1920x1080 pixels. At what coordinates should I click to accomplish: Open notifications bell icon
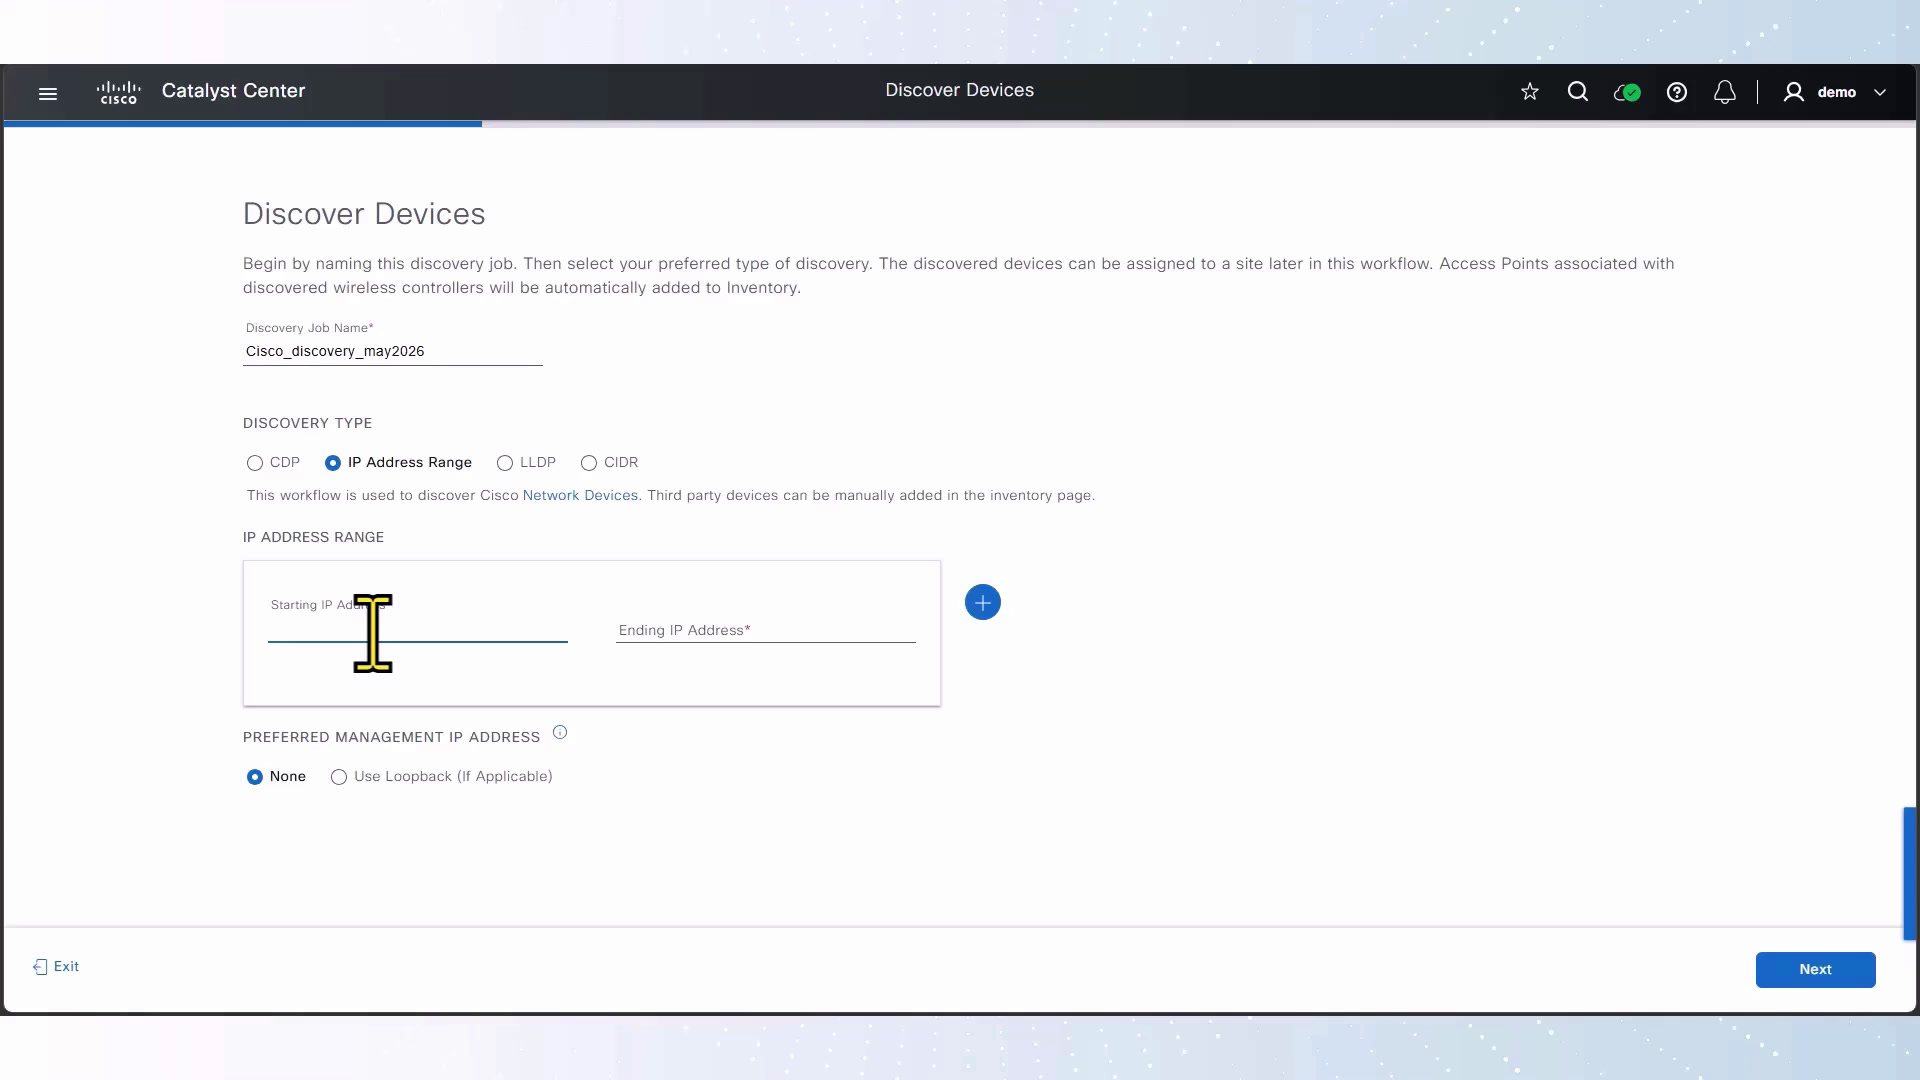[x=1725, y=92]
